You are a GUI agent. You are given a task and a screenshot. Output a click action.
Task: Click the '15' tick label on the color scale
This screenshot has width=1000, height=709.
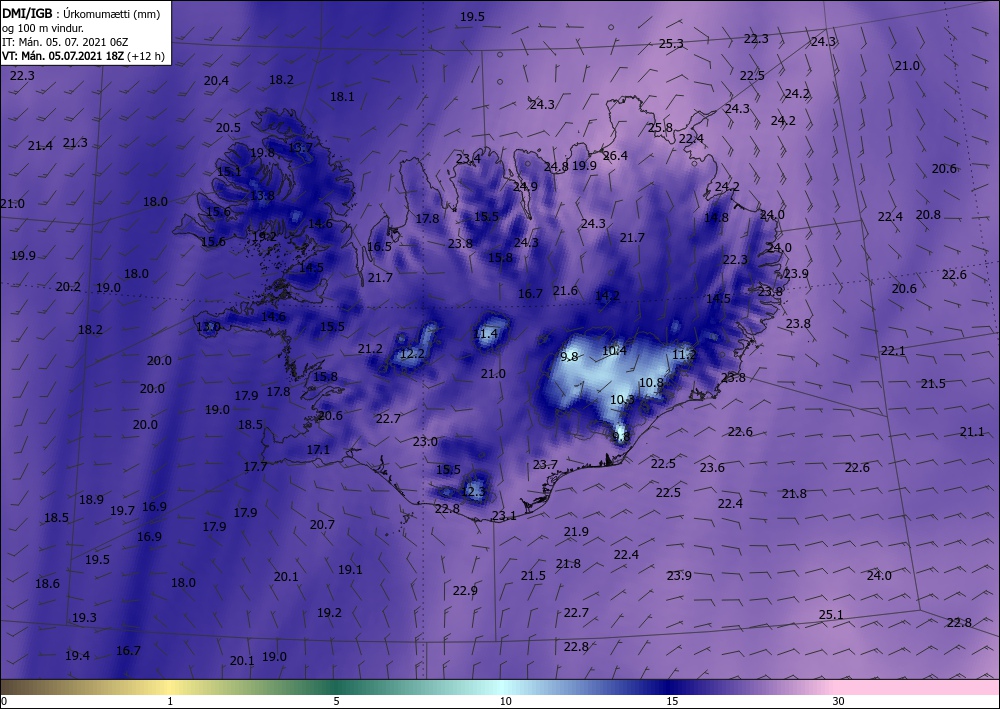671,702
